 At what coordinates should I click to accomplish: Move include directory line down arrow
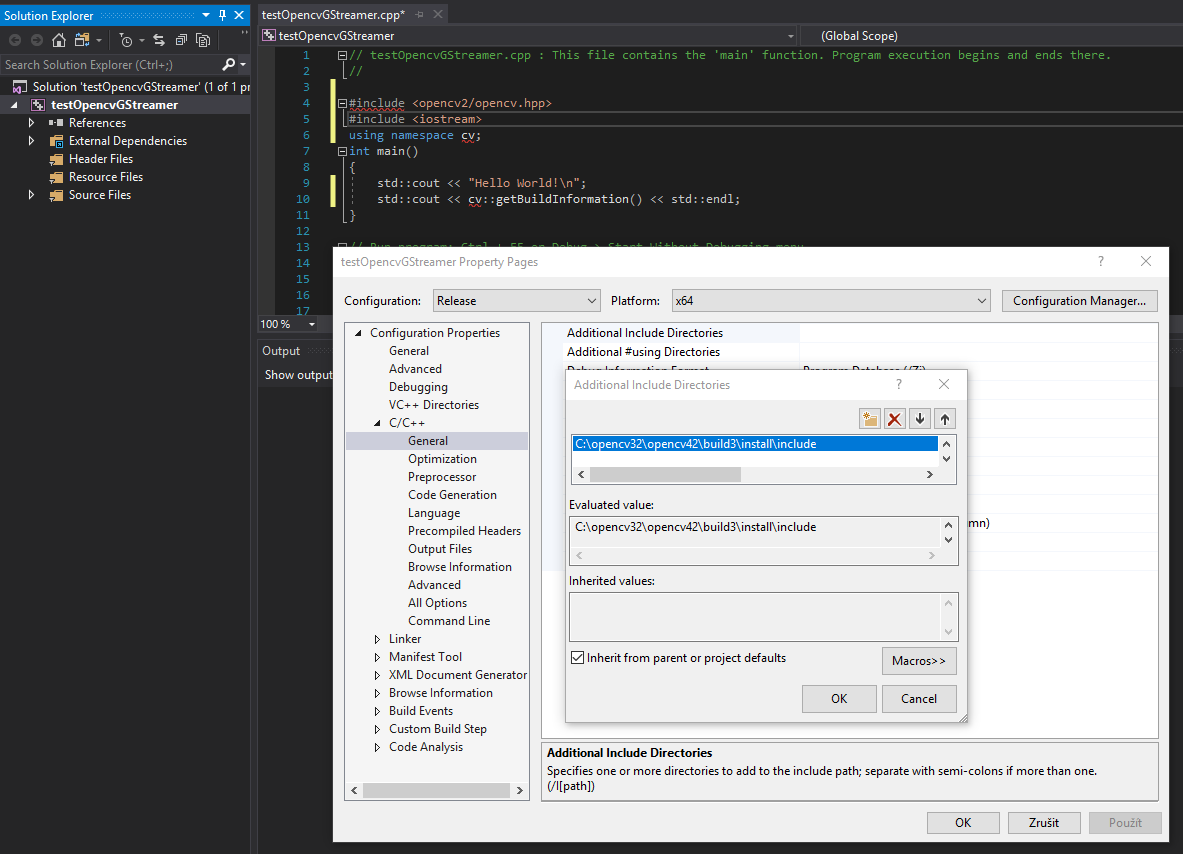pyautogui.click(x=920, y=419)
